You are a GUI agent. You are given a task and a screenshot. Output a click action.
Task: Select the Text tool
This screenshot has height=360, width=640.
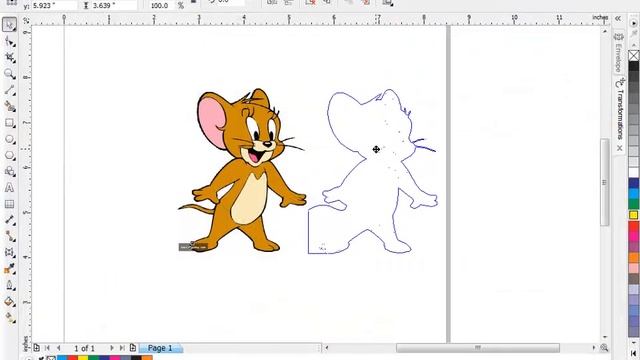[9, 188]
